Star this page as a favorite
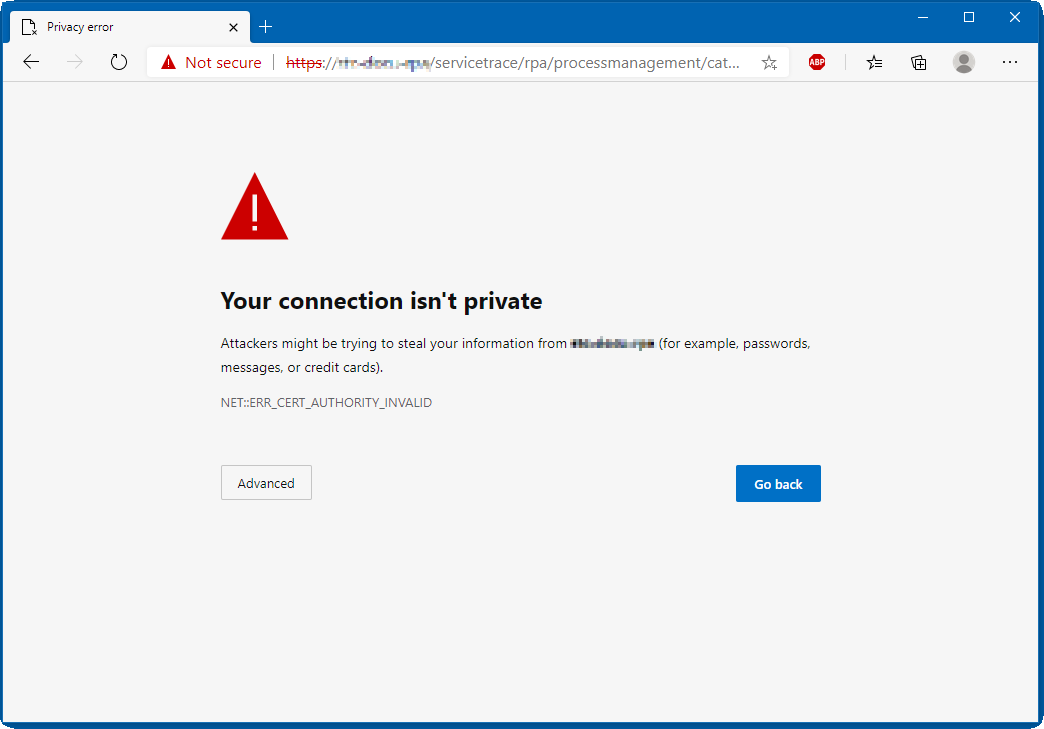This screenshot has height=729, width=1044. [x=769, y=61]
